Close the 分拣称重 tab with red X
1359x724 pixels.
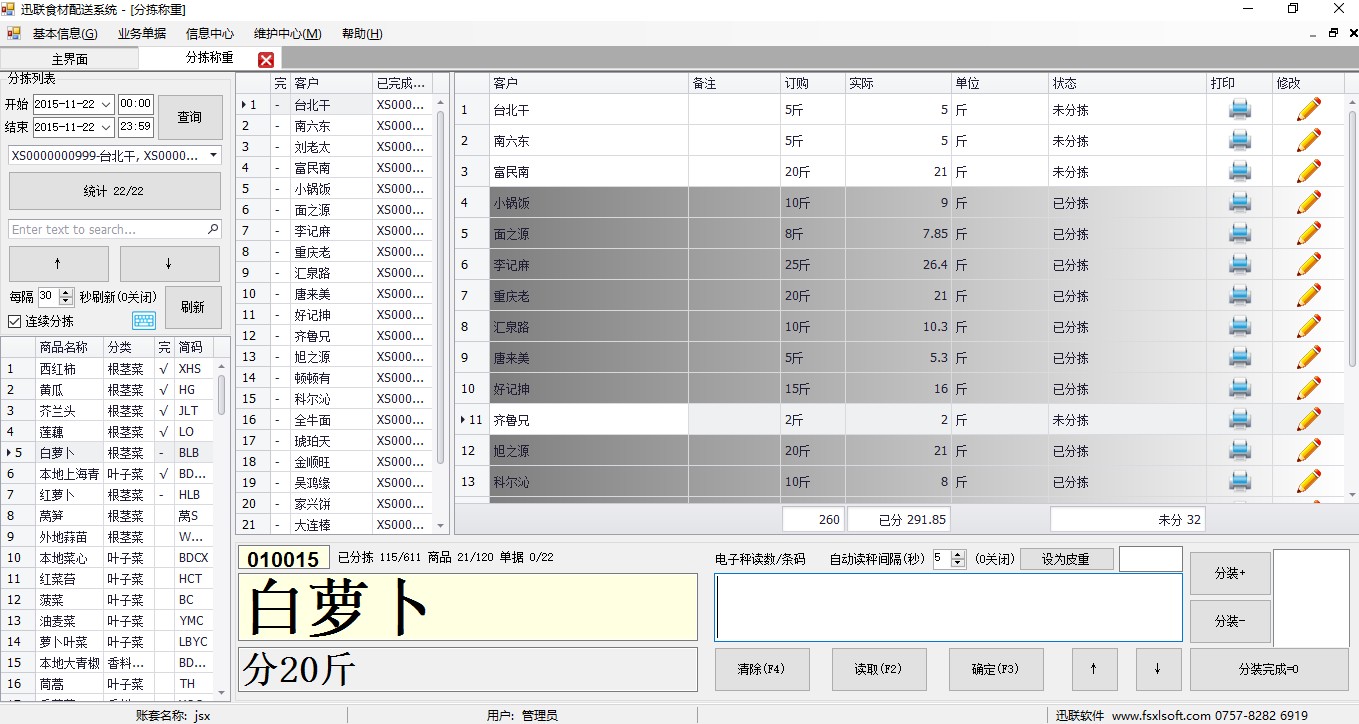[x=266, y=59]
